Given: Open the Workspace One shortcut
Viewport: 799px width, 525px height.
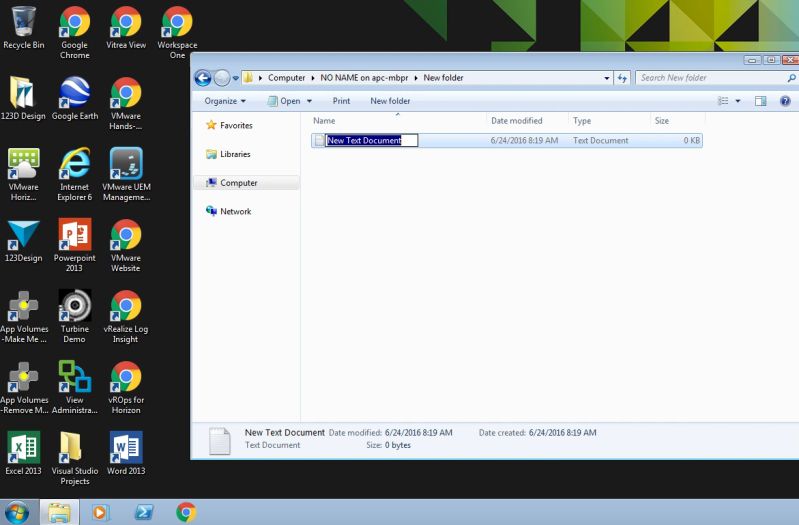Looking at the screenshot, I should [177, 32].
